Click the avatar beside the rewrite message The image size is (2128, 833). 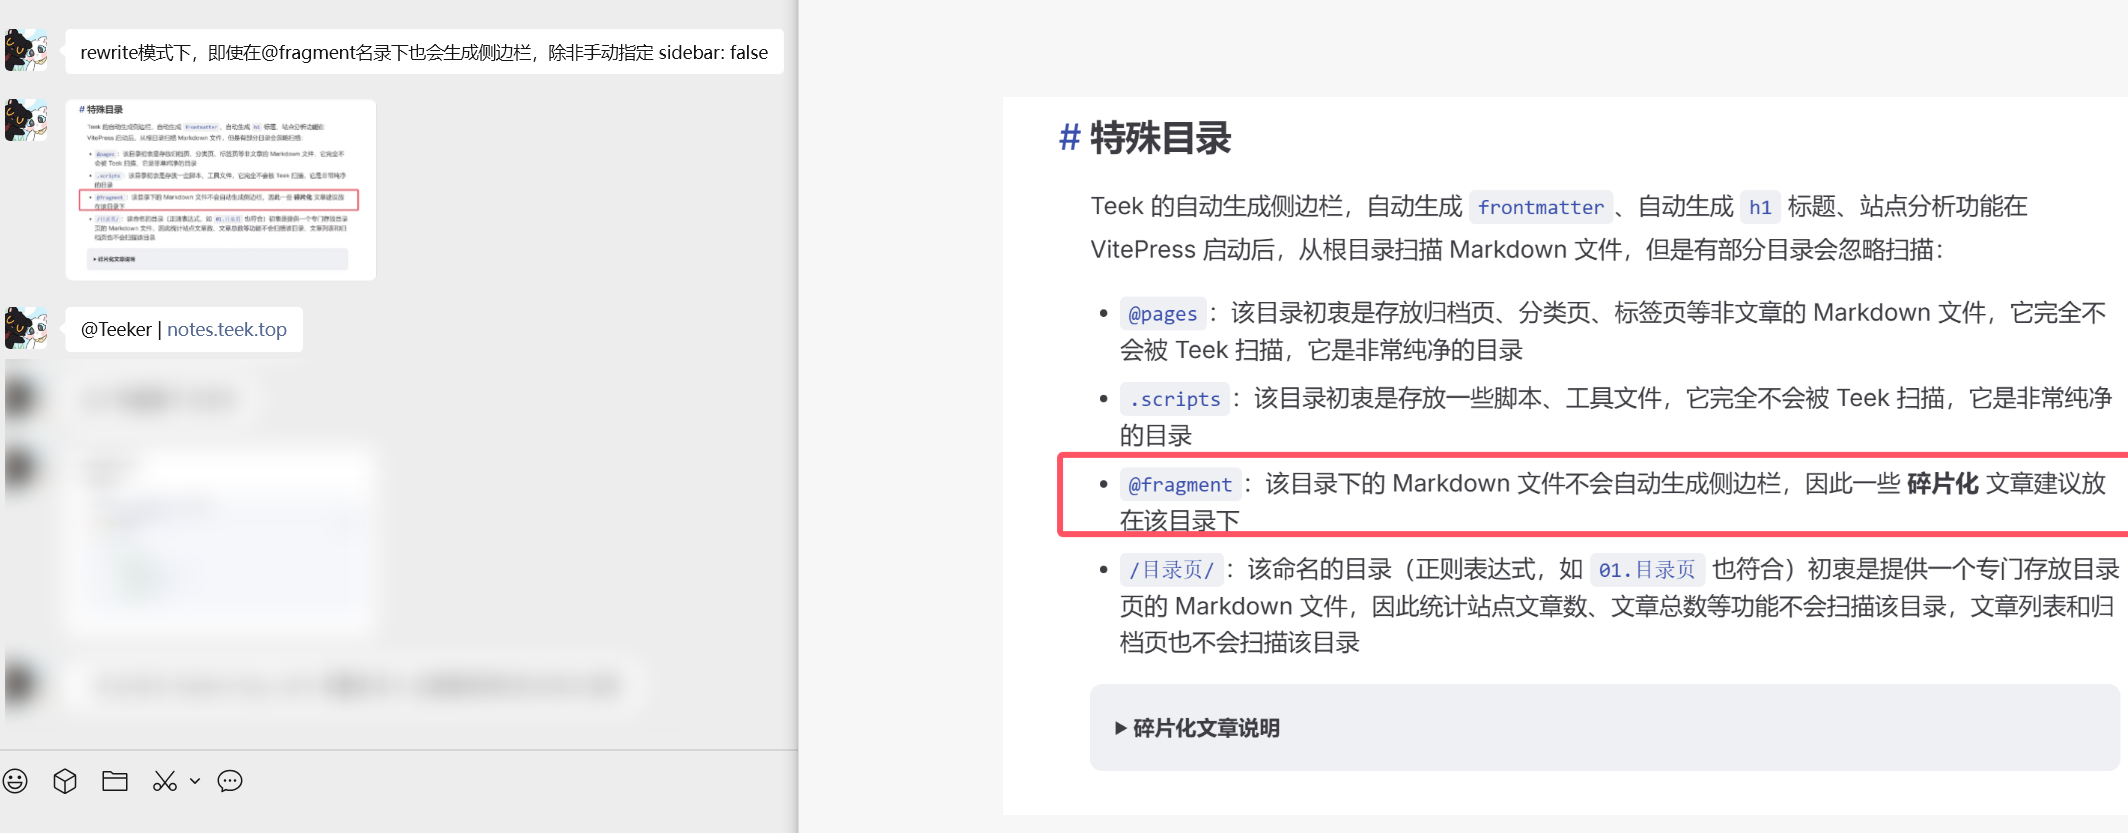click(x=26, y=50)
